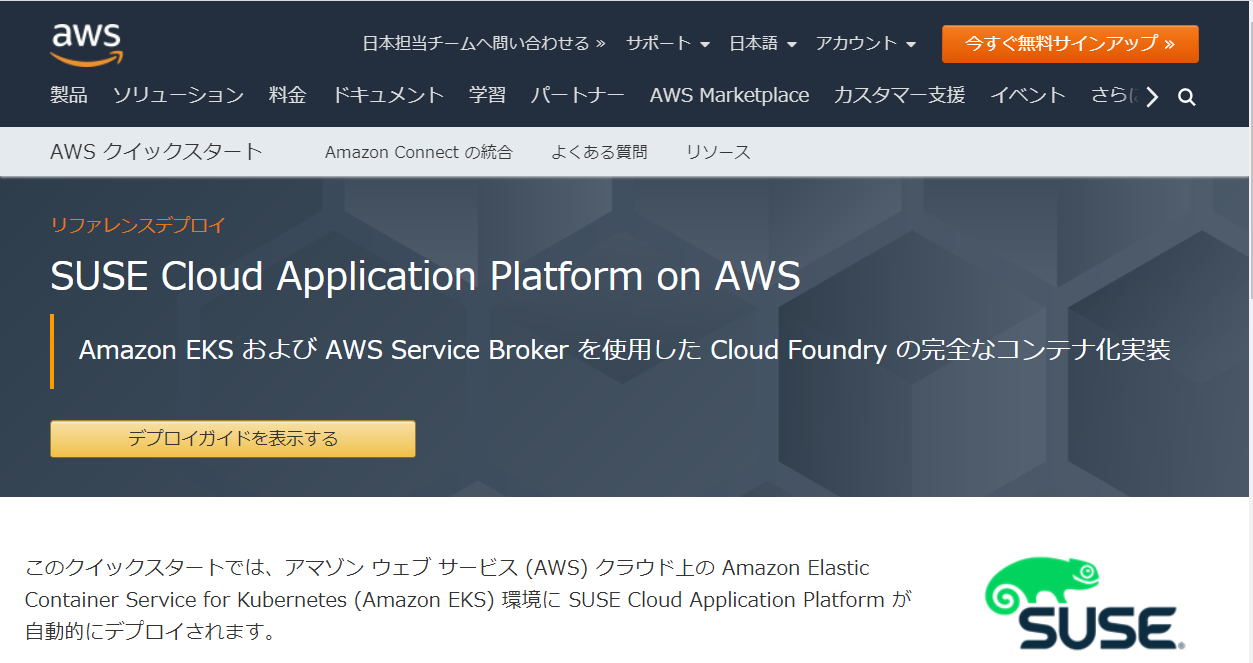Click the デプロイガイドを表示する button

click(x=232, y=438)
